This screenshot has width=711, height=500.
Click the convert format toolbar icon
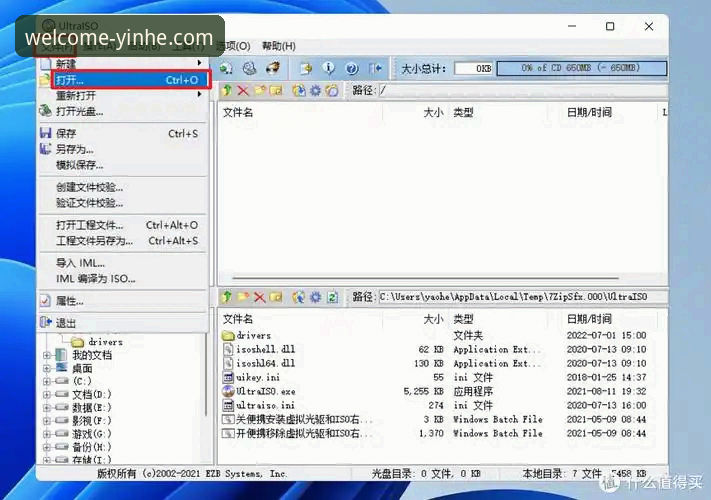click(306, 68)
